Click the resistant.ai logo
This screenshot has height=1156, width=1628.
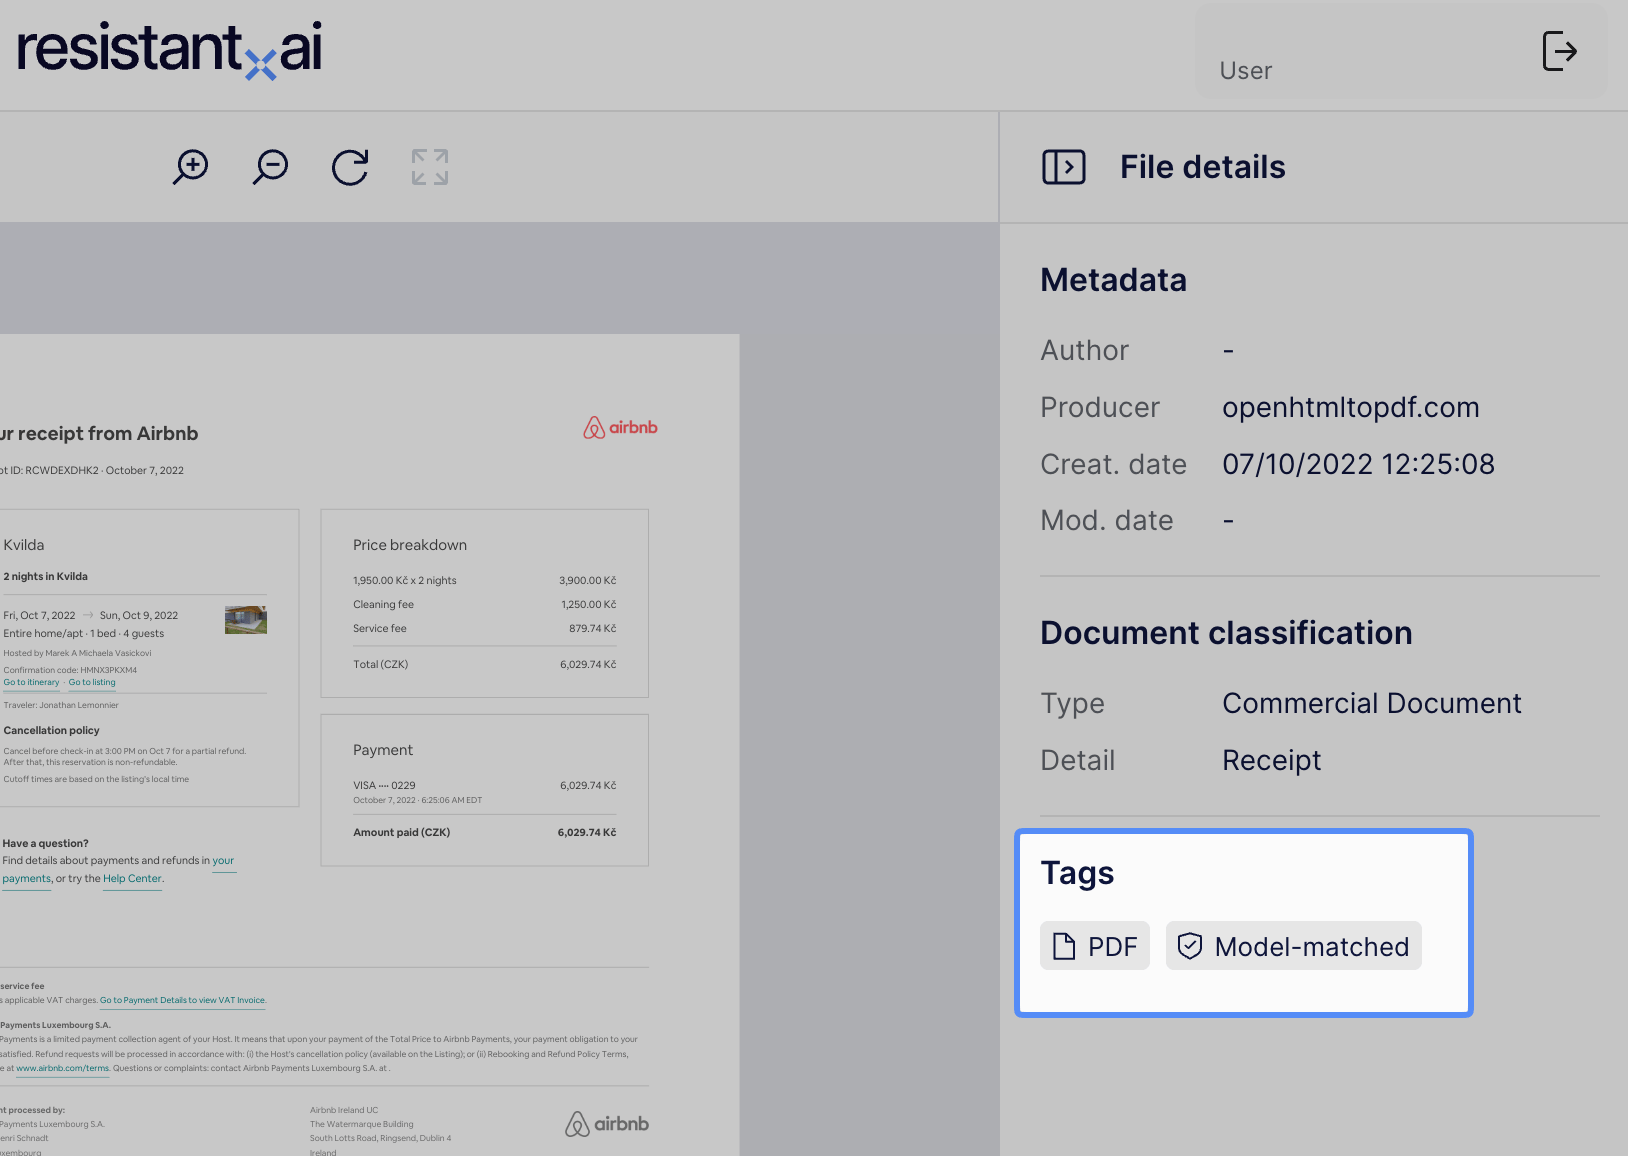pos(169,49)
